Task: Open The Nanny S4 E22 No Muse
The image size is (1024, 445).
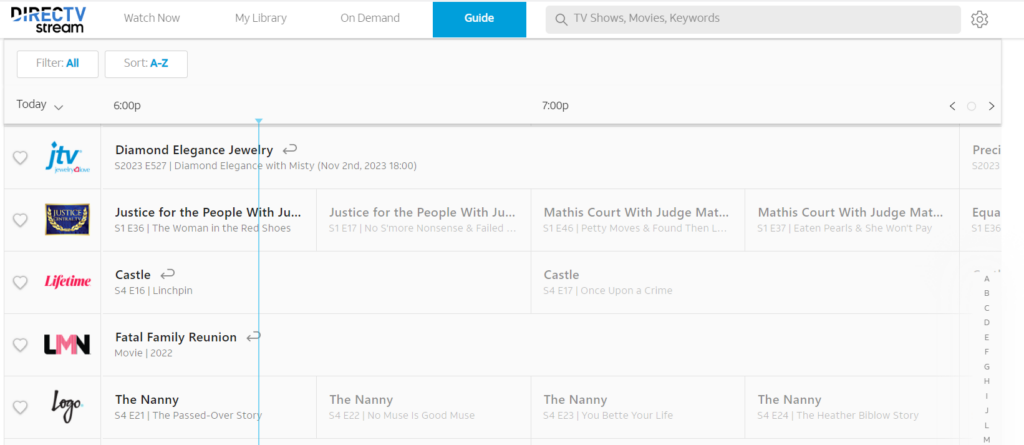Action: pos(423,407)
